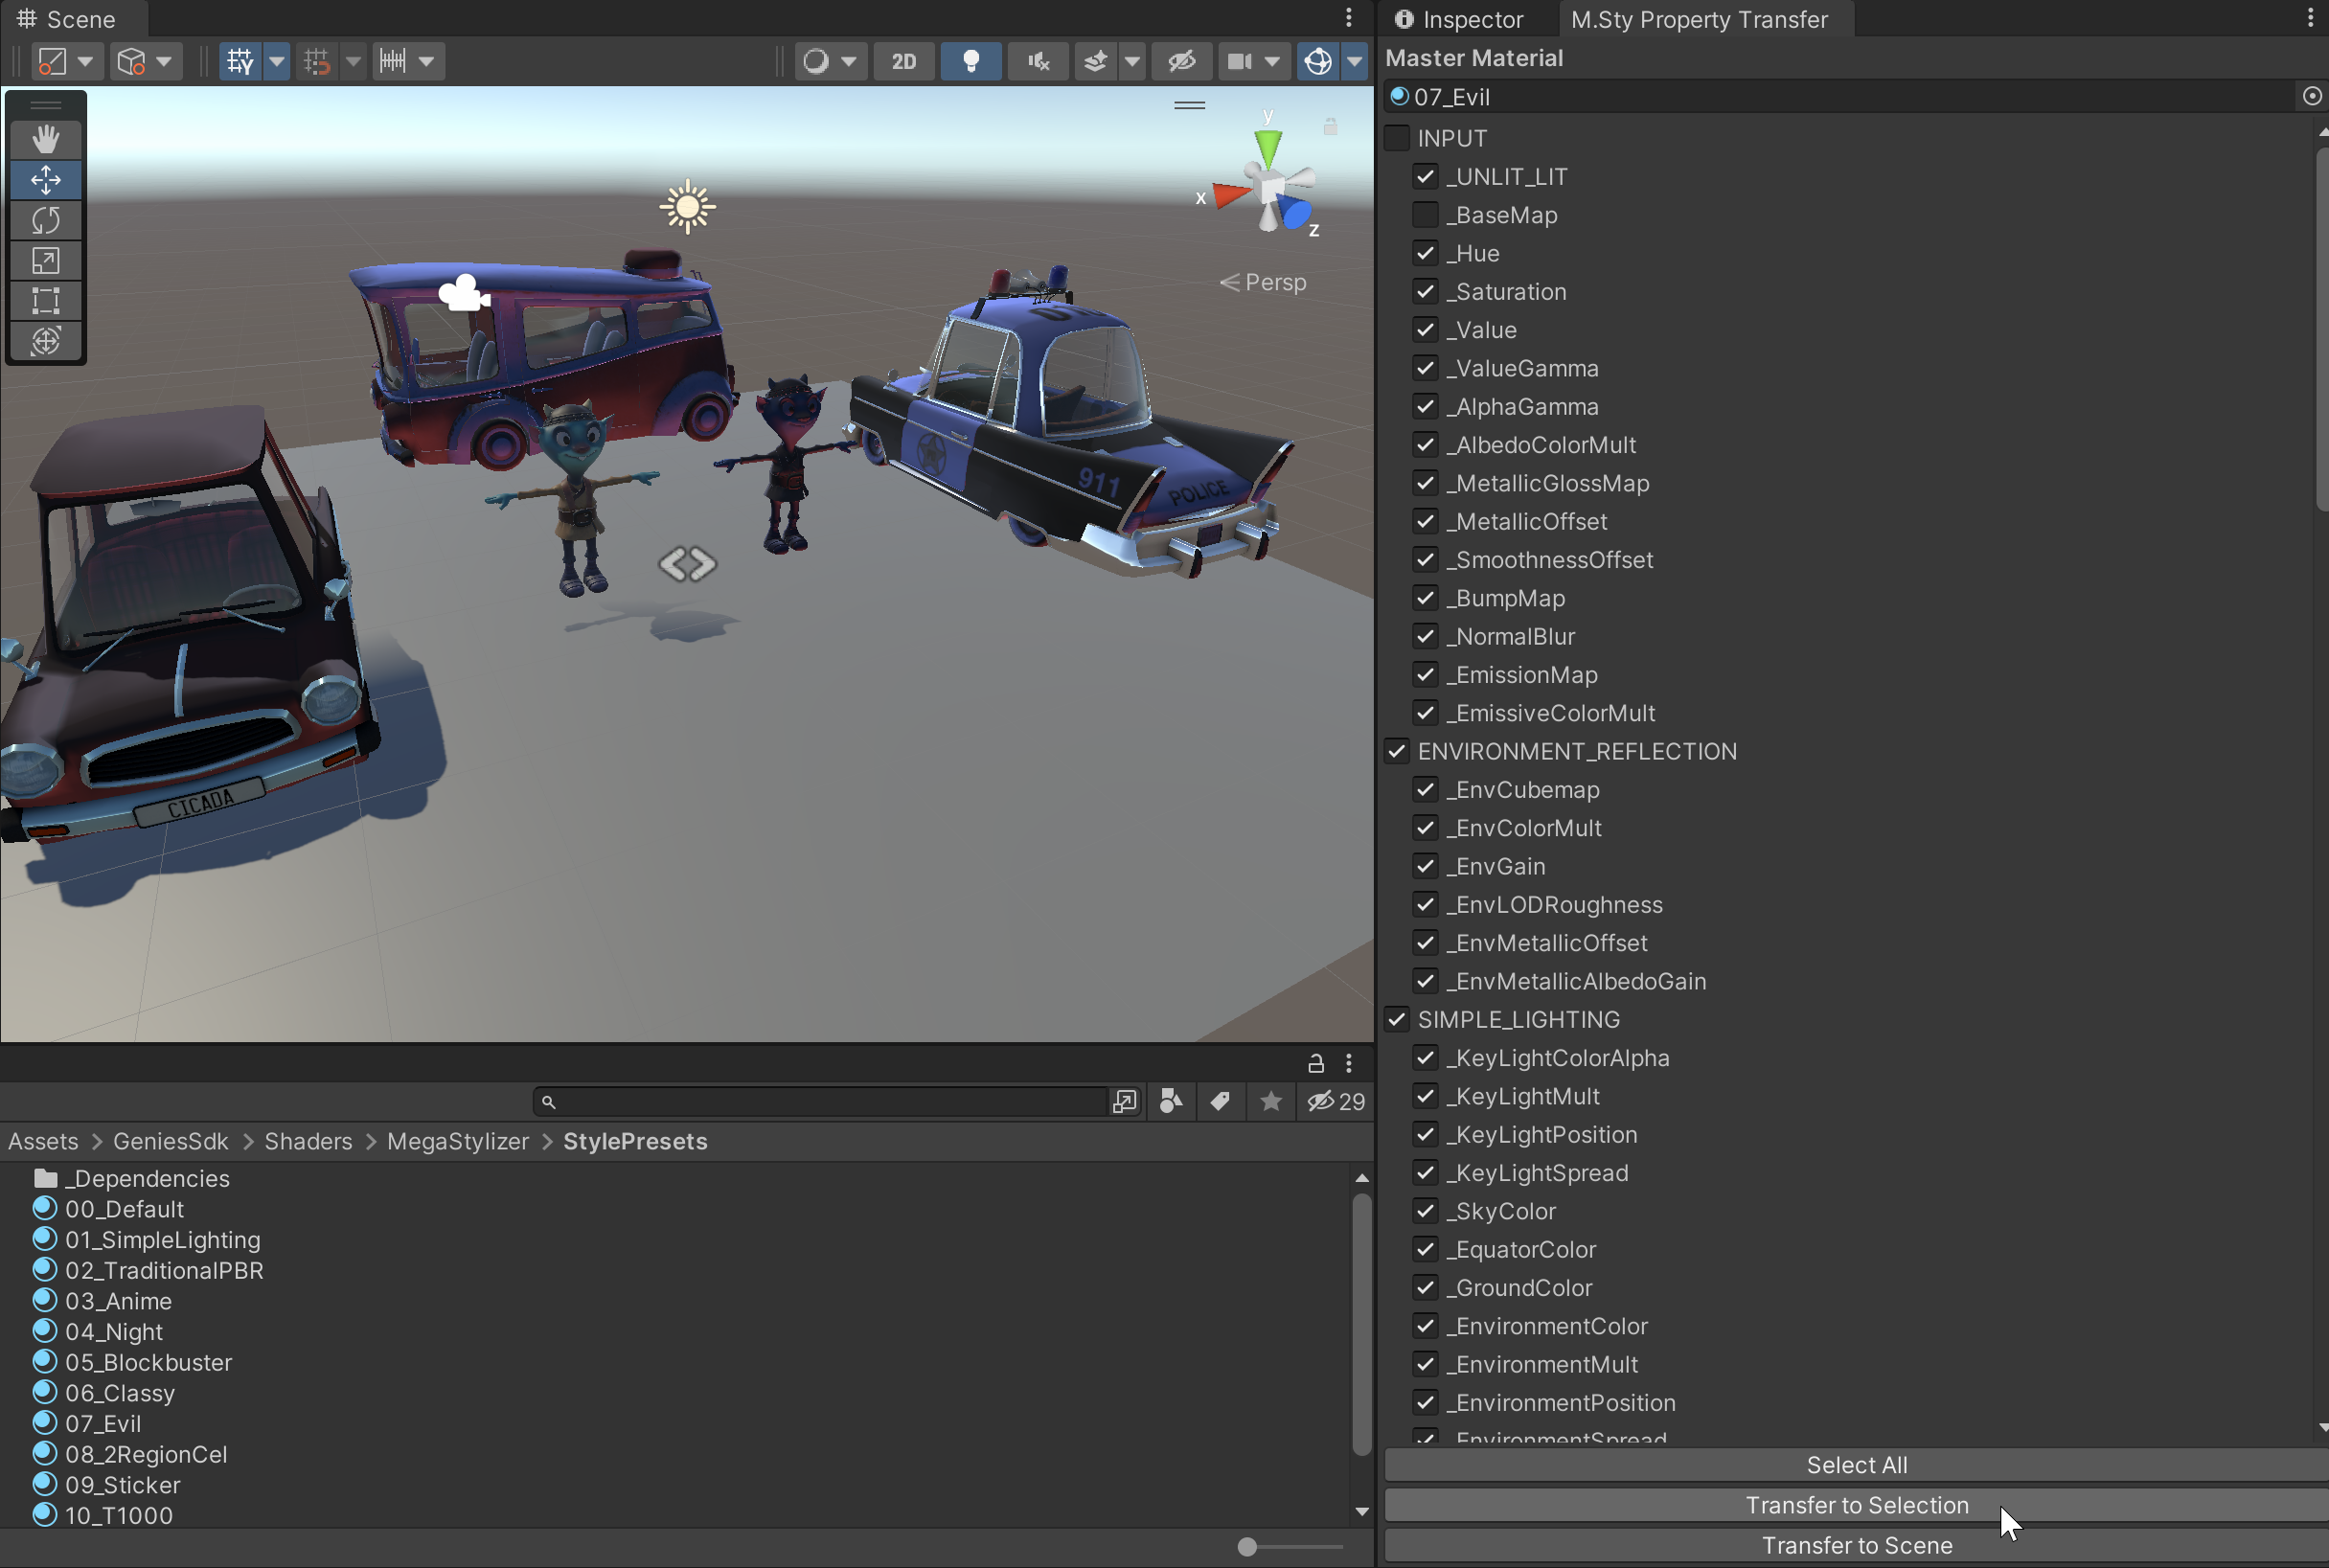This screenshot has width=2329, height=1568.
Task: Select the Rotate tool
Action: tap(46, 220)
